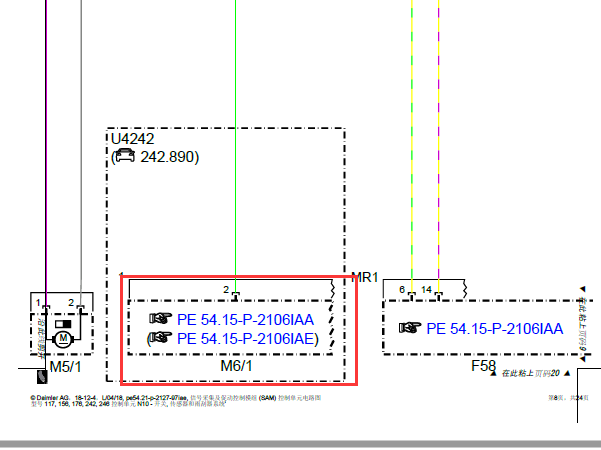Click pin 14 on the F58 connector

tap(426, 290)
